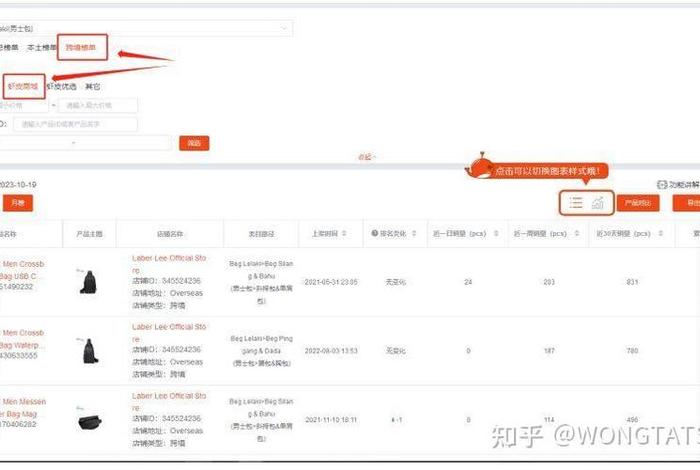This screenshot has height=470, width=700.
Task: Click listing time 2021-11-10 cell
Action: 331,420
